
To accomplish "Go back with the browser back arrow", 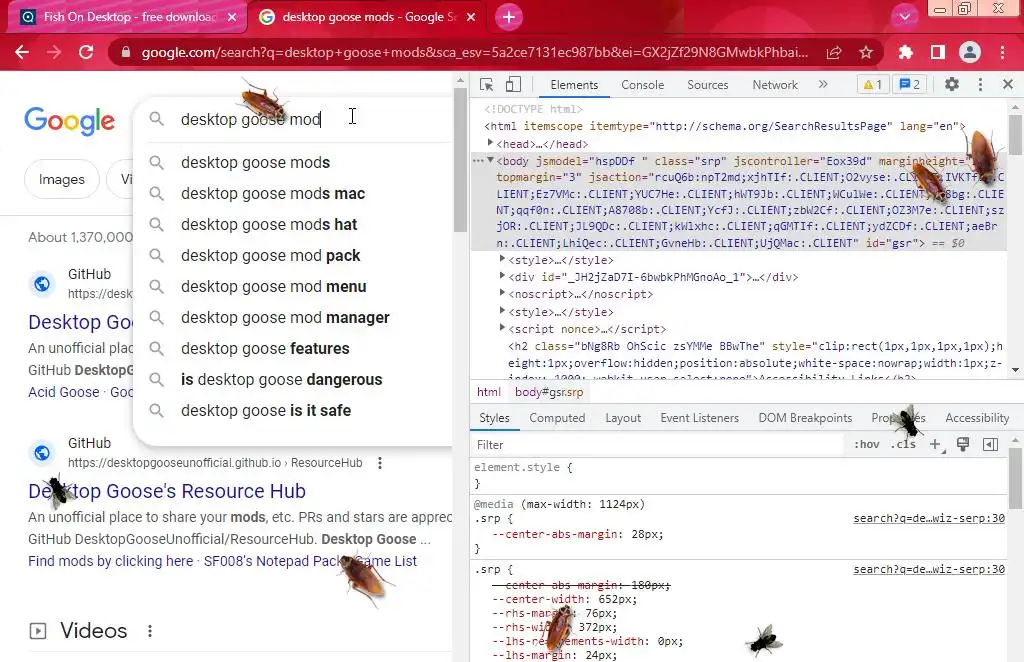I will pos(22,52).
